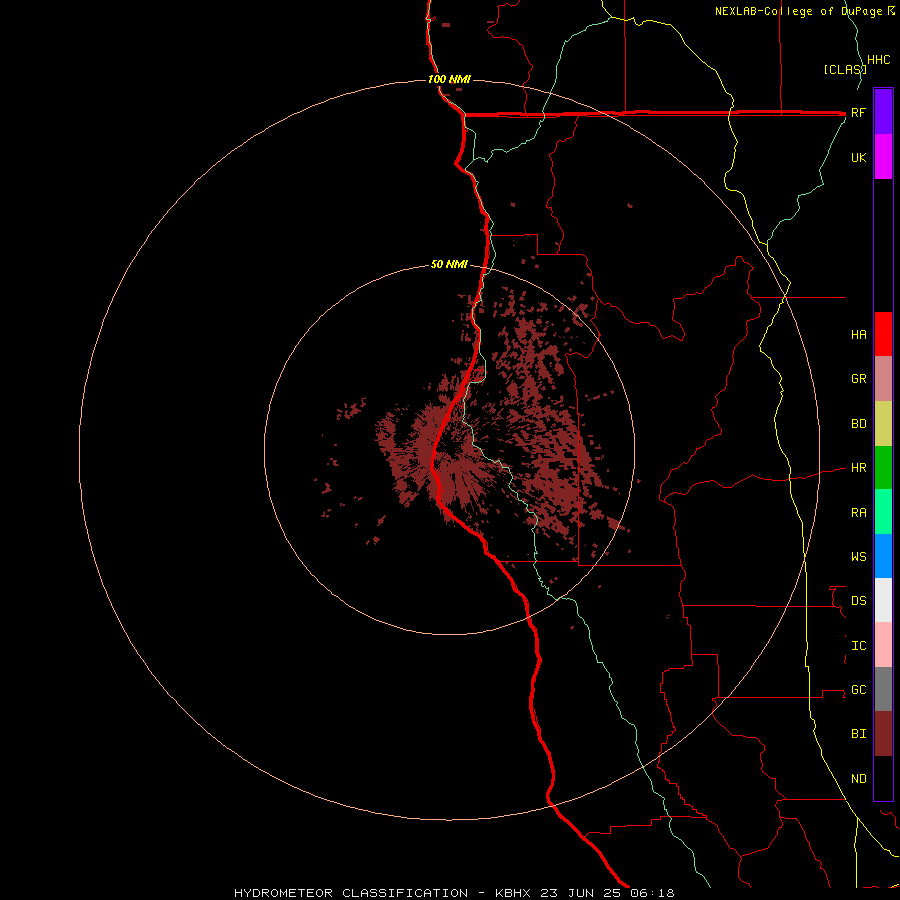Click the HR legend label
The height and width of the screenshot is (900, 900).
(x=859, y=468)
